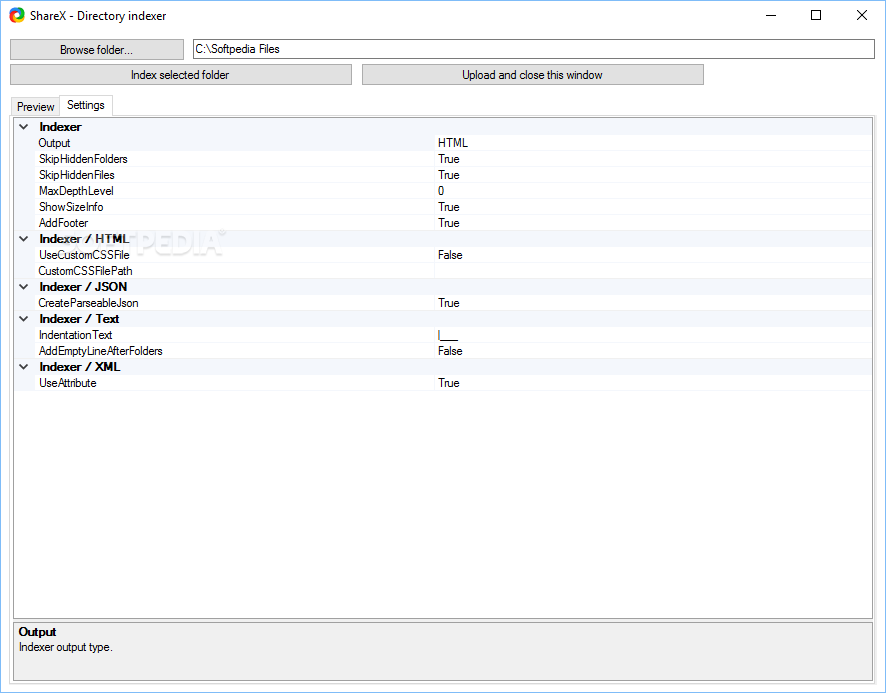Collapse the Indexer / JSON category
886x693 pixels.
coord(24,287)
